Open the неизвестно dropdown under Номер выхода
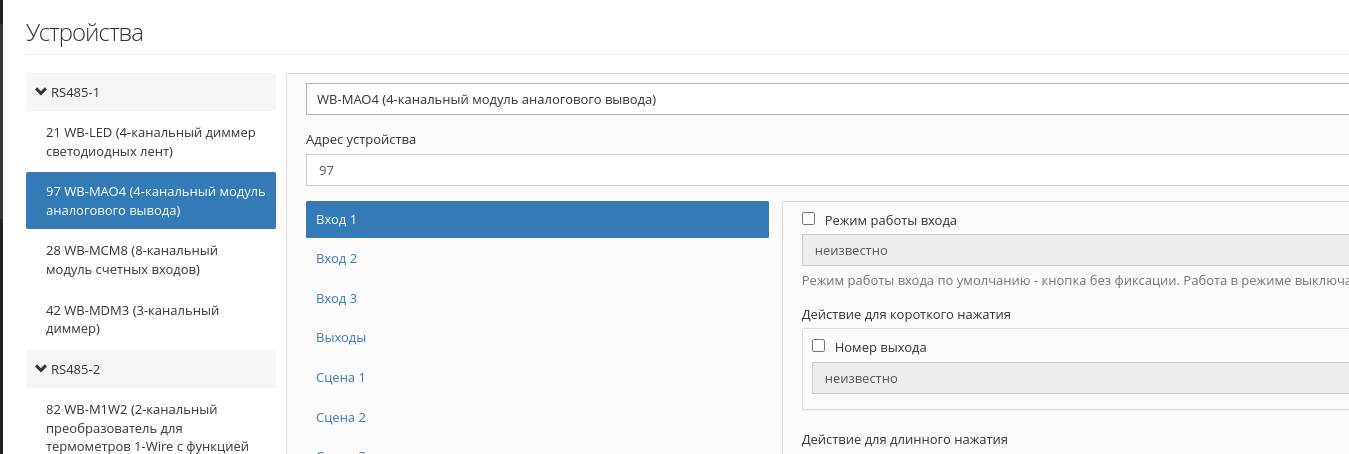This screenshot has width=1349, height=454. 1080,378
